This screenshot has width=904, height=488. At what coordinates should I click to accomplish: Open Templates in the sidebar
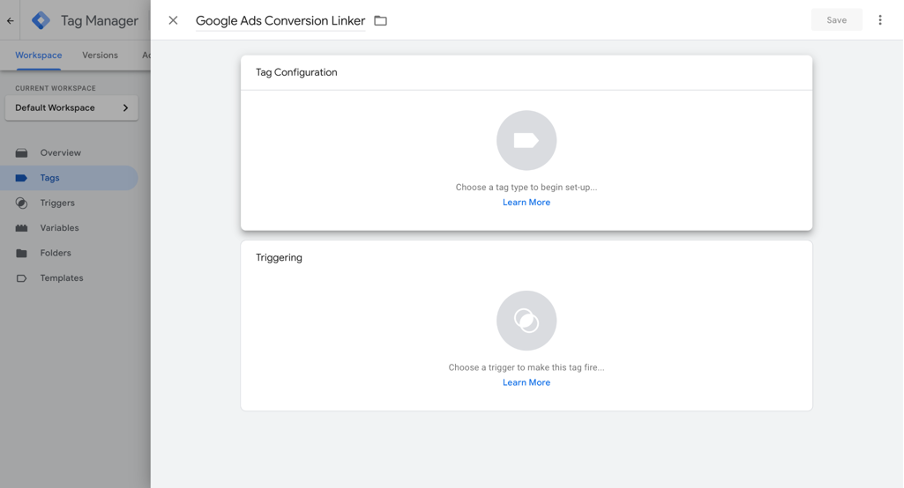[x=61, y=278]
